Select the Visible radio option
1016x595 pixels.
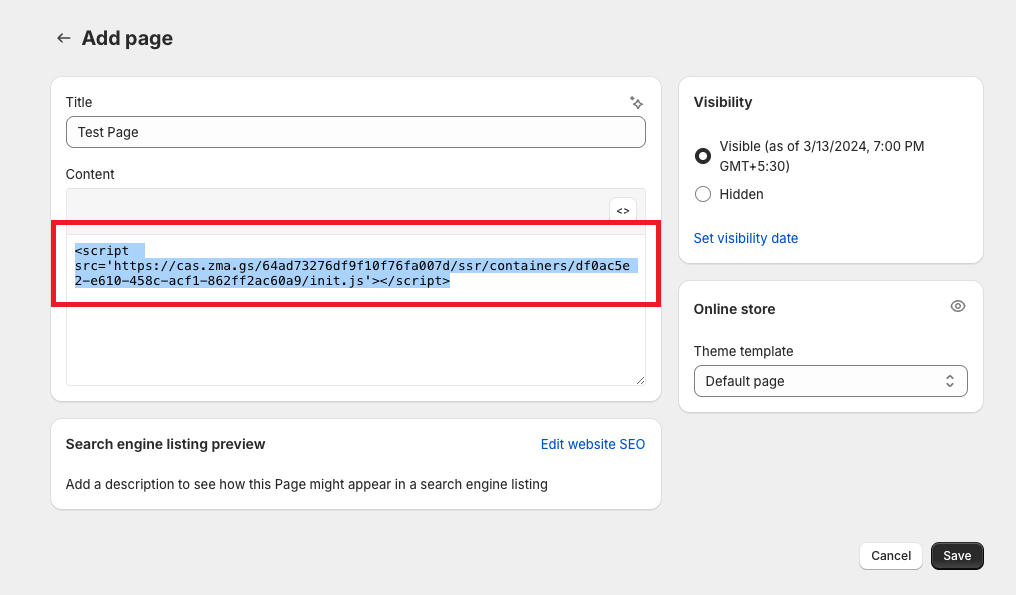coord(702,156)
